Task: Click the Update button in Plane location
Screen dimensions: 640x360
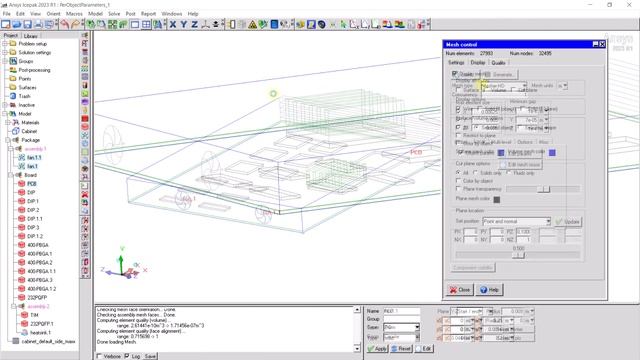Action: 568,222
